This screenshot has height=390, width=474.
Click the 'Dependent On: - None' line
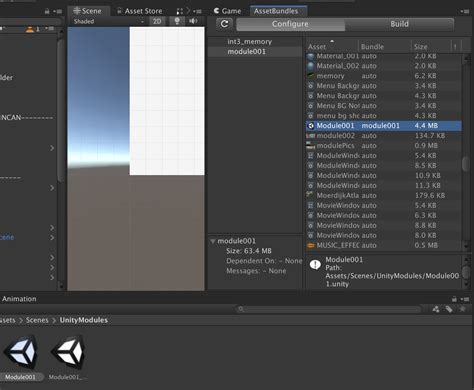click(264, 261)
